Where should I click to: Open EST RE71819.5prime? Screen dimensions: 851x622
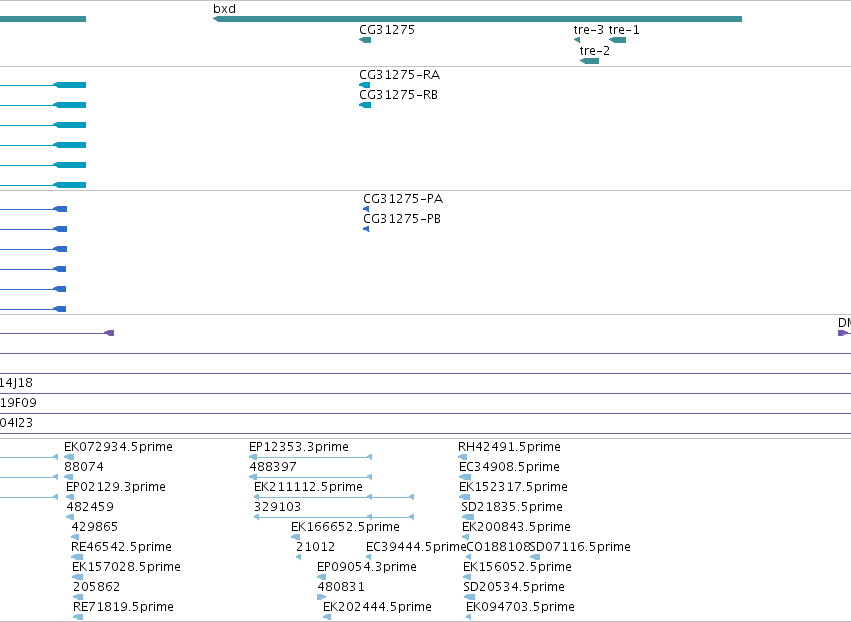(x=124, y=607)
